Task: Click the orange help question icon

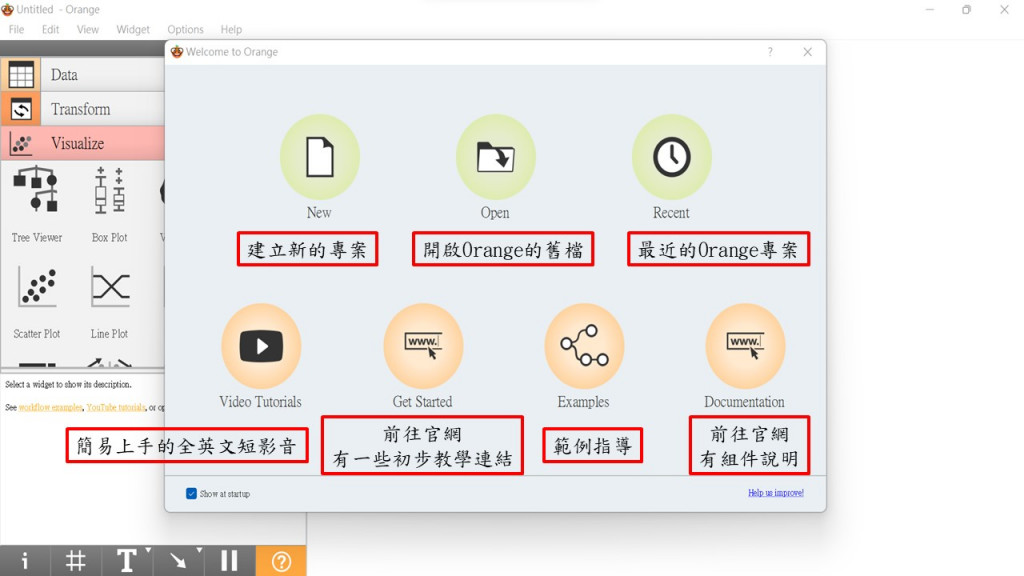Action: pyautogui.click(x=281, y=560)
